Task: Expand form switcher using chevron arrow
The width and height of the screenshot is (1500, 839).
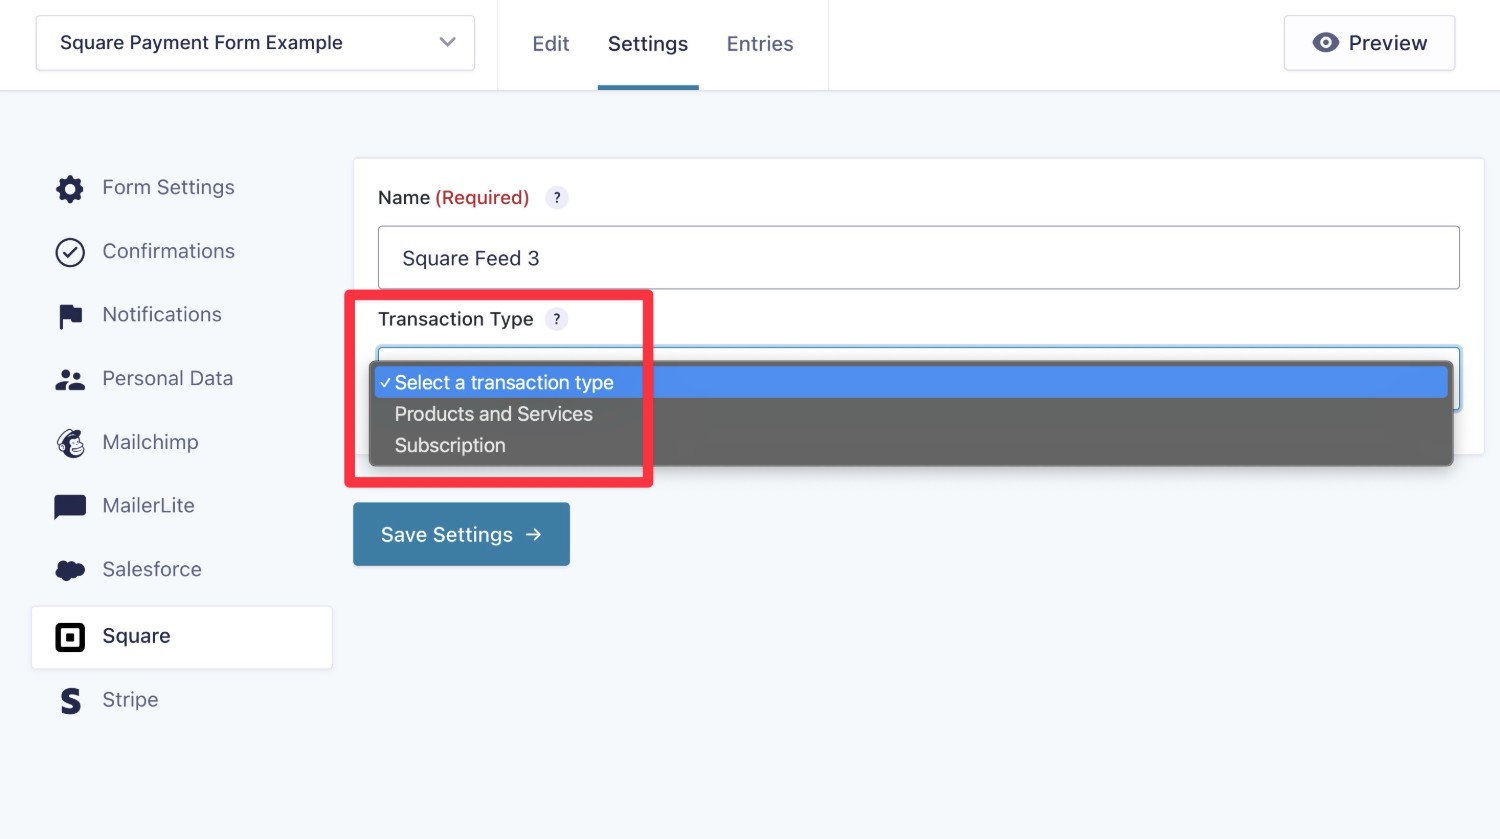Action: 447,43
